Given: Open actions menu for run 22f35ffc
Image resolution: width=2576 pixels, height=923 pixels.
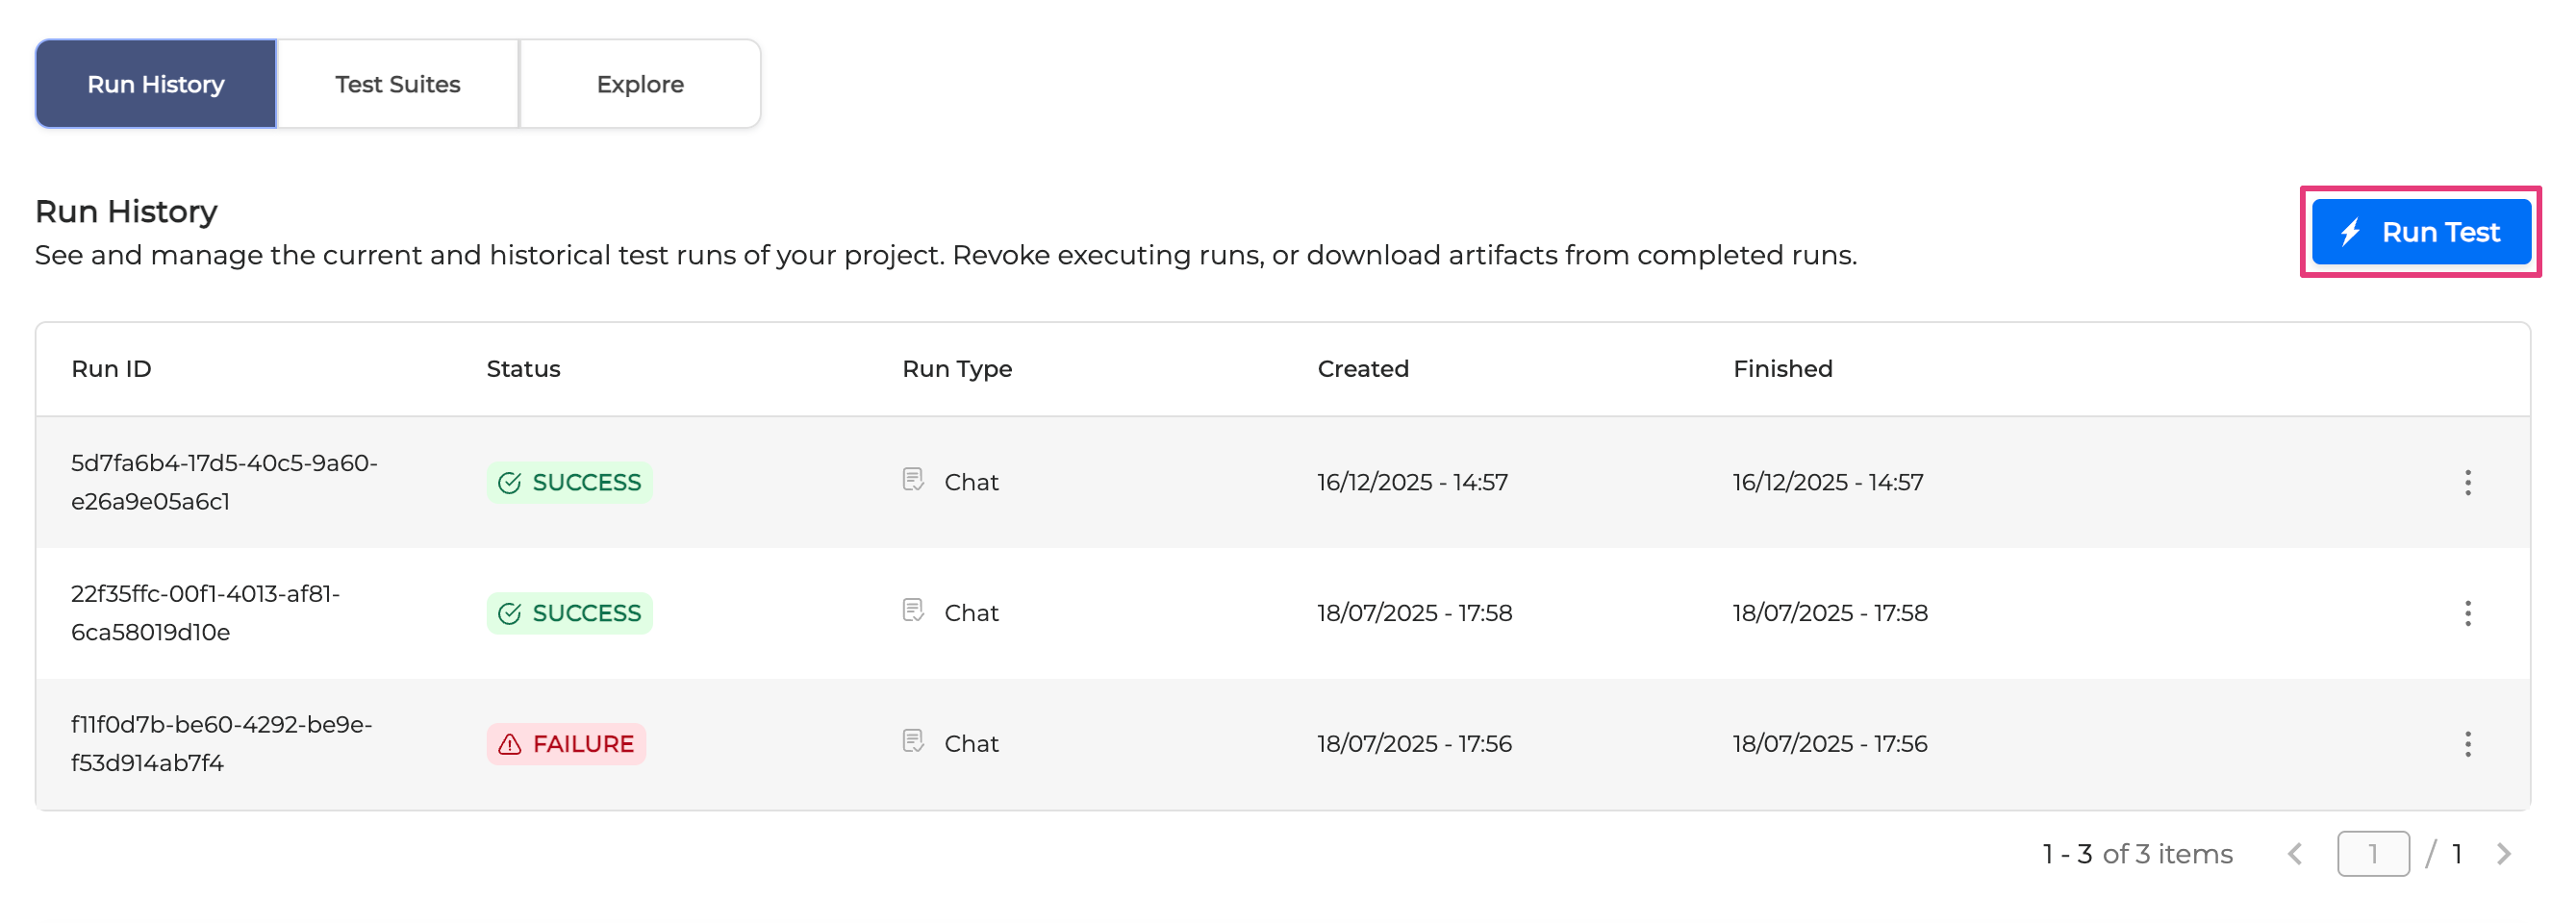Looking at the screenshot, I should pyautogui.click(x=2467, y=613).
